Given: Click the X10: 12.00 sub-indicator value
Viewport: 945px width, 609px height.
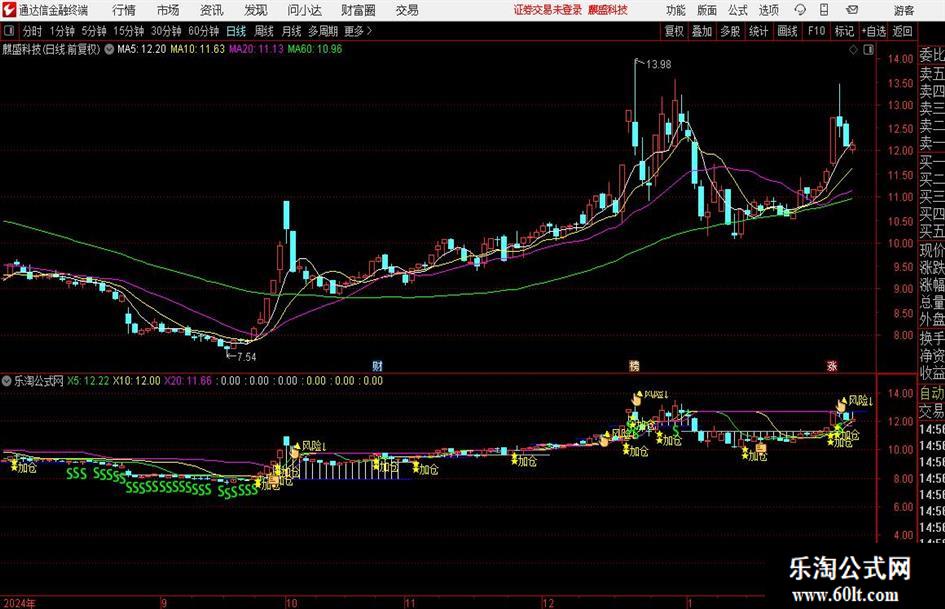Looking at the screenshot, I should coord(137,381).
